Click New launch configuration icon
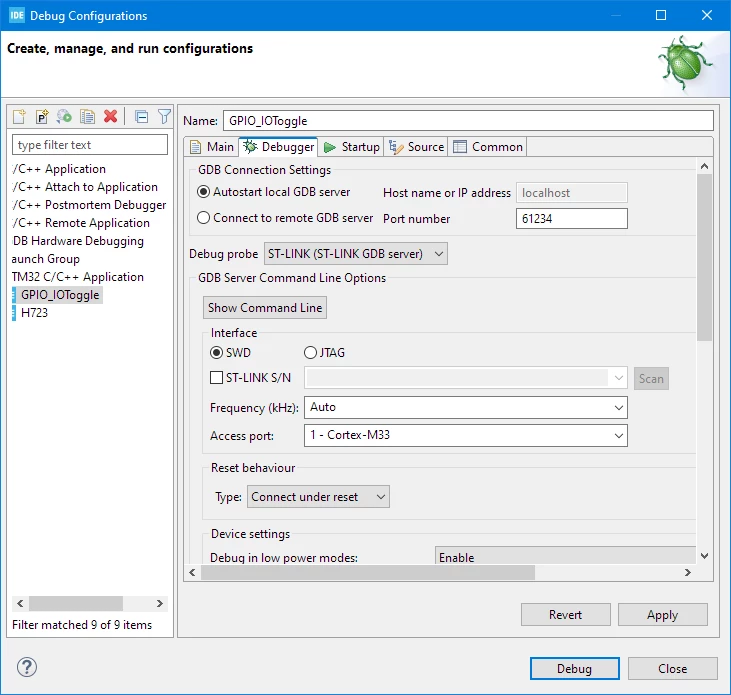The width and height of the screenshot is (731, 695). tap(20, 117)
